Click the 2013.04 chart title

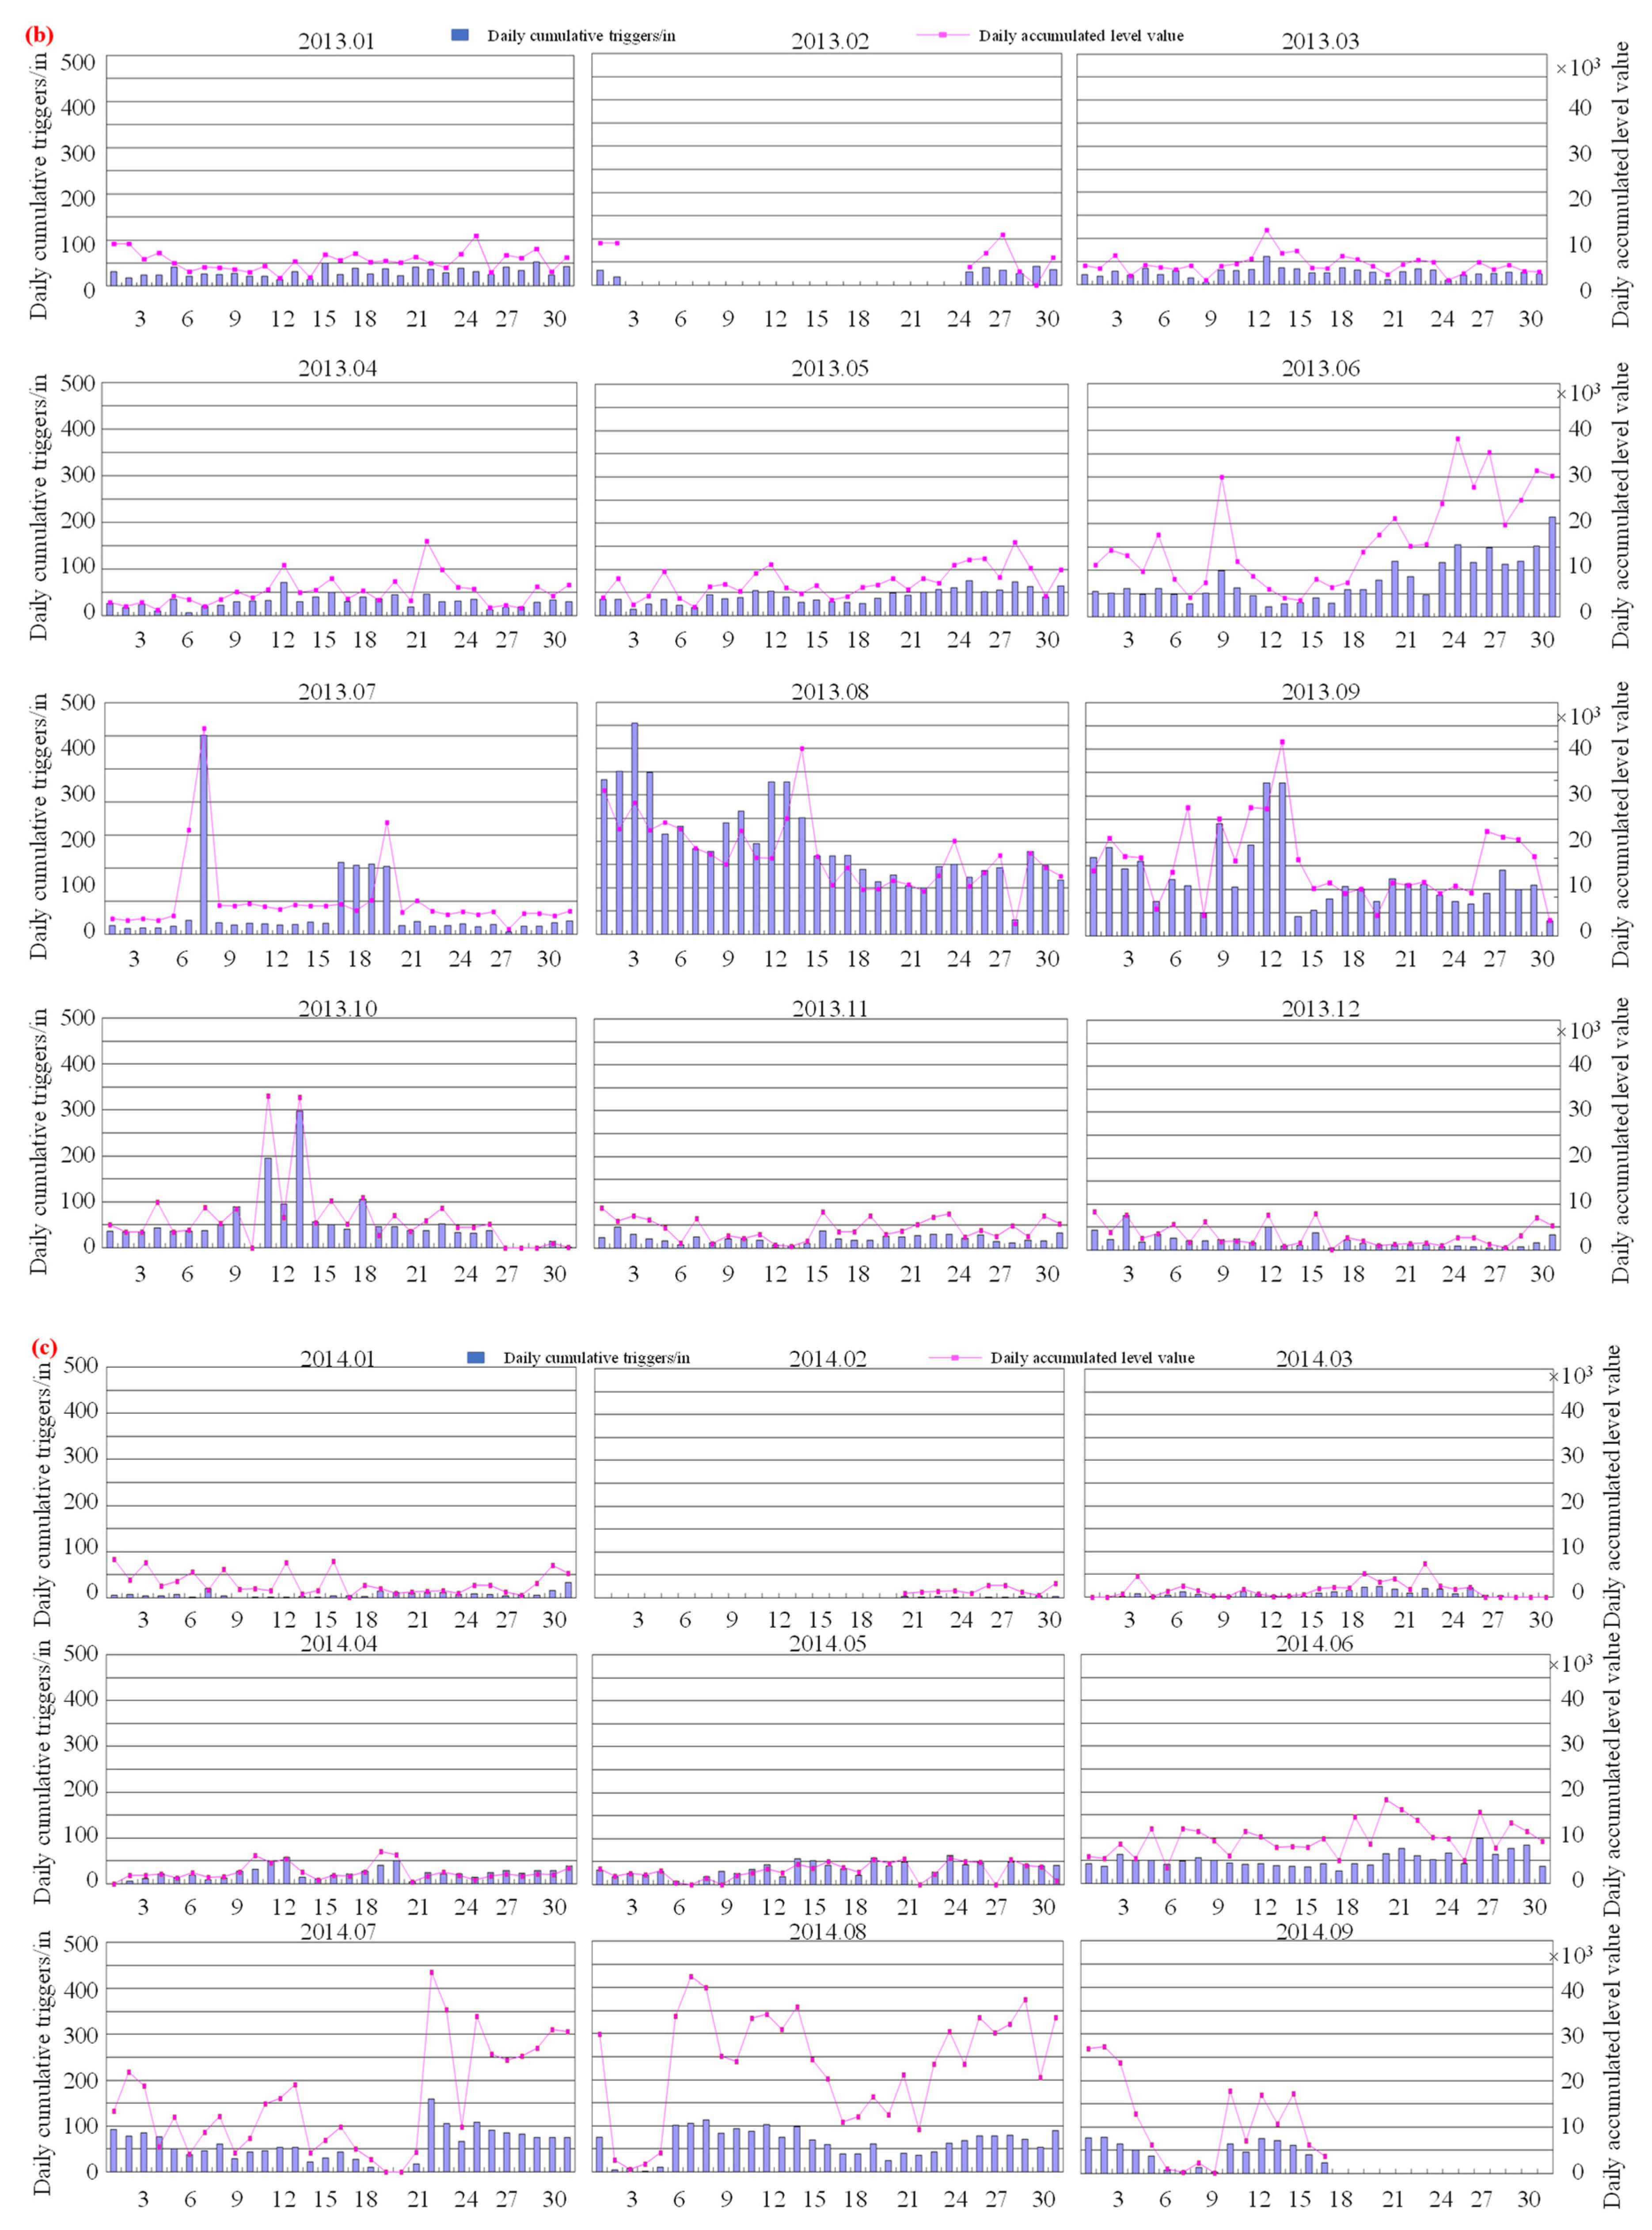coord(338,368)
